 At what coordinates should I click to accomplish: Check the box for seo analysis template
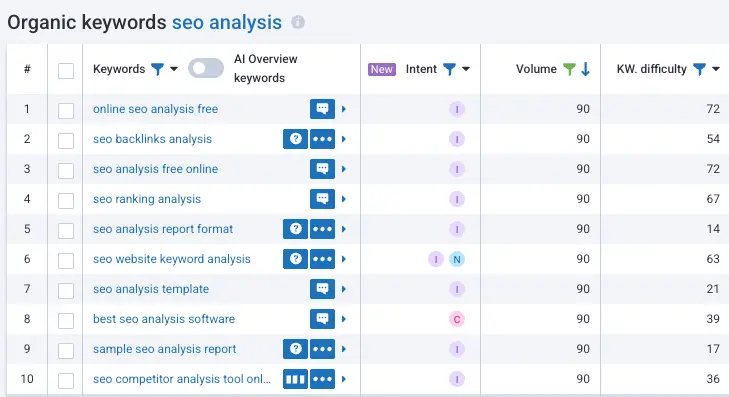66,291
